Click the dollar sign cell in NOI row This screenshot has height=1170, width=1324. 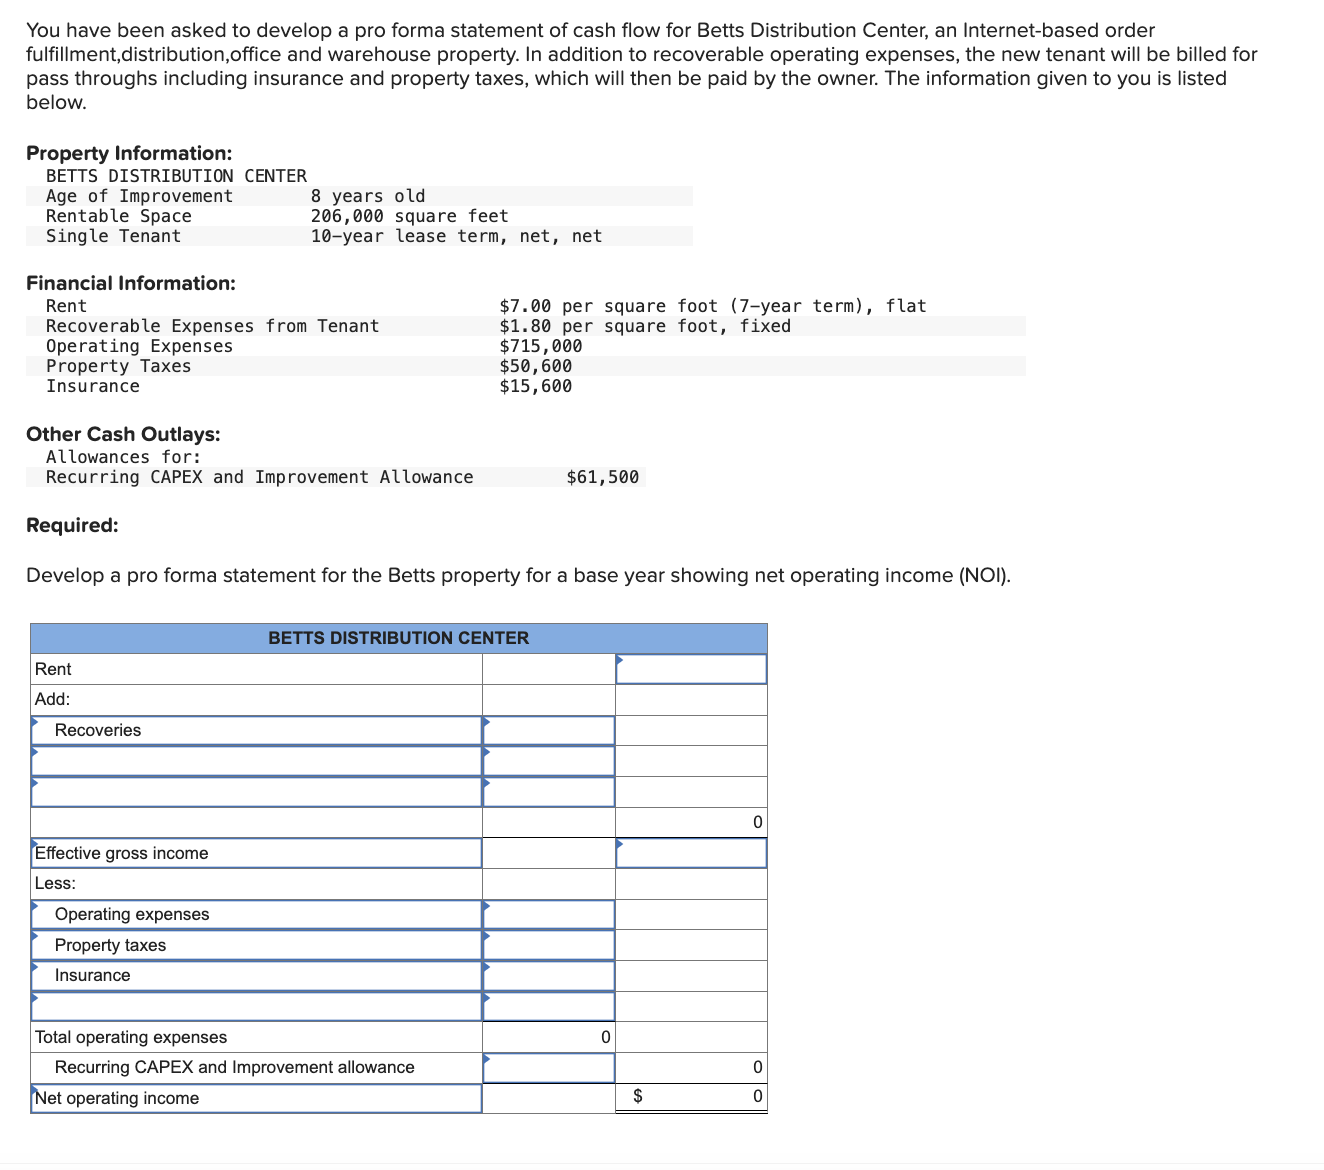[x=637, y=1096]
